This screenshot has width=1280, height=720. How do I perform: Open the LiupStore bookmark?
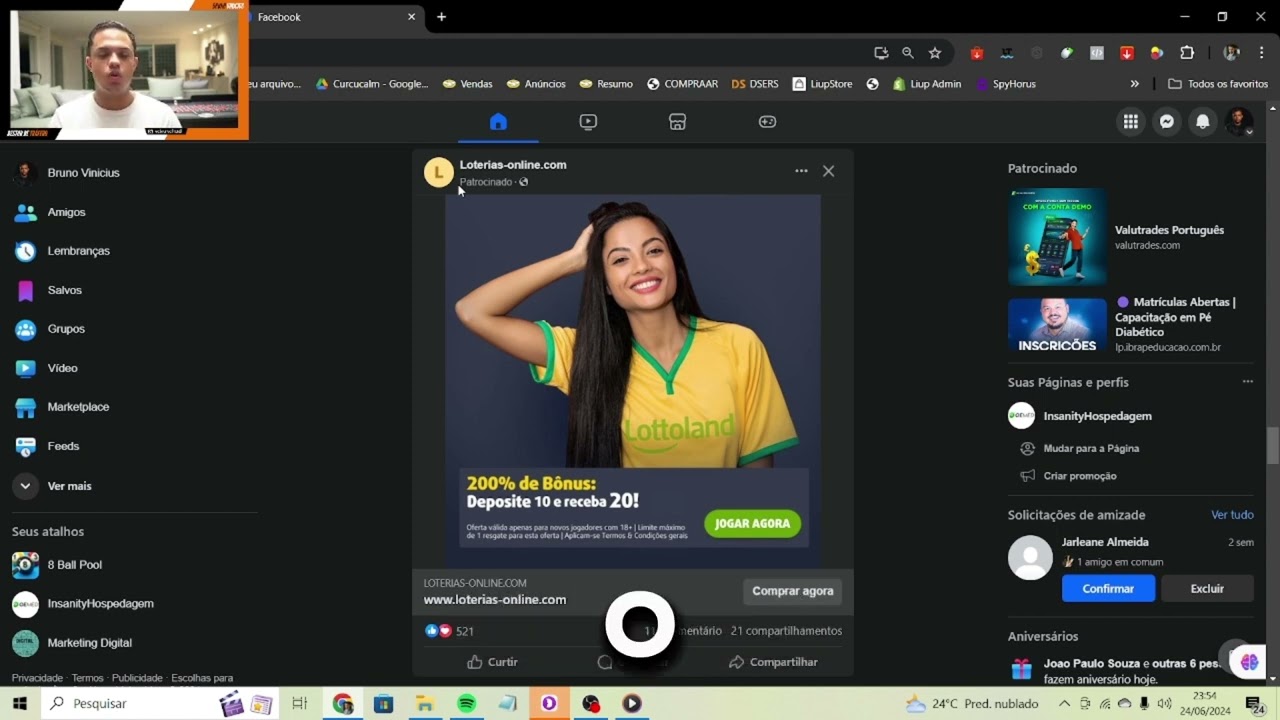pos(822,84)
